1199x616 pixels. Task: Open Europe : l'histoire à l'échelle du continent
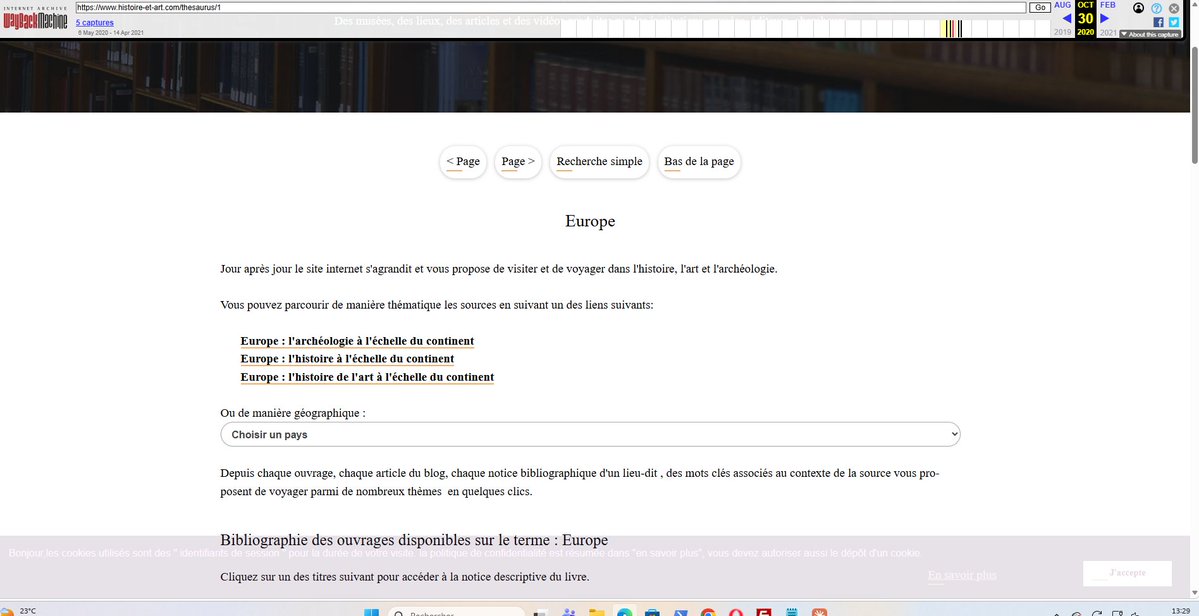pyautogui.click(x=347, y=359)
